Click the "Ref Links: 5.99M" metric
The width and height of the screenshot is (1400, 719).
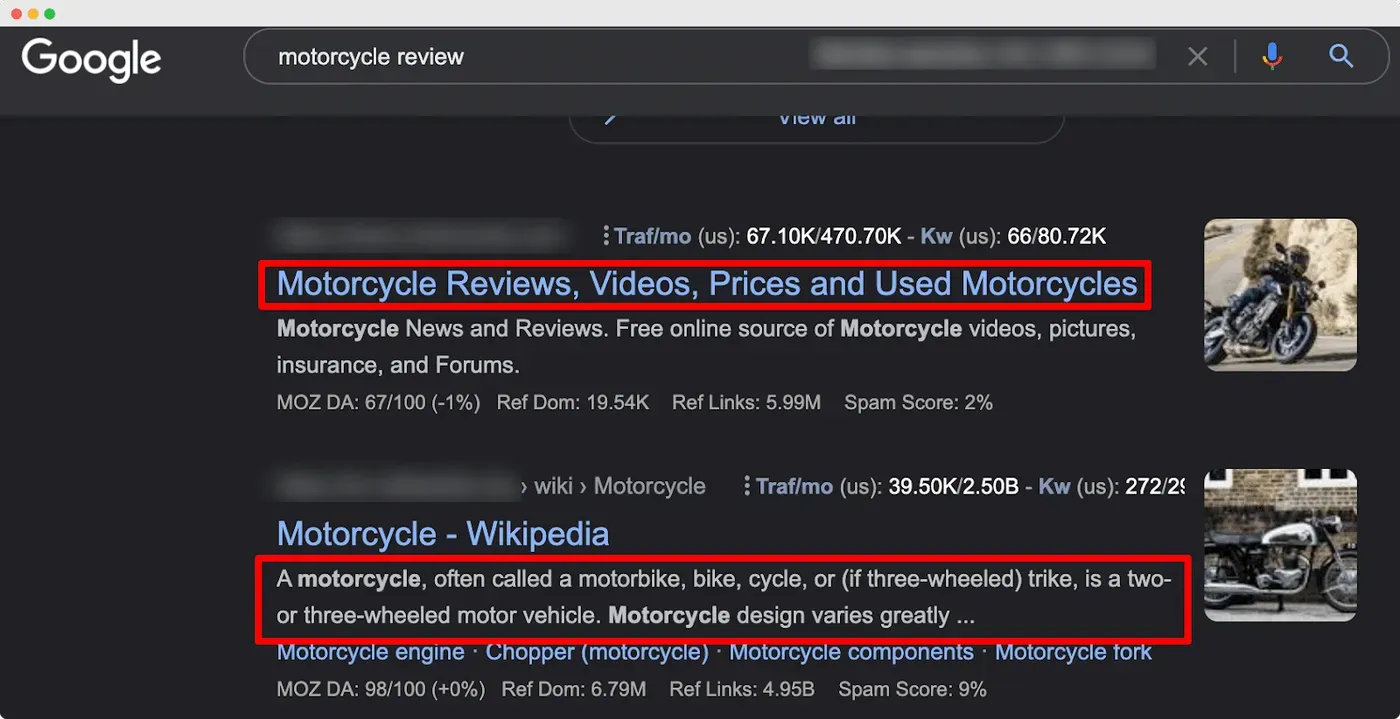pyautogui.click(x=746, y=403)
